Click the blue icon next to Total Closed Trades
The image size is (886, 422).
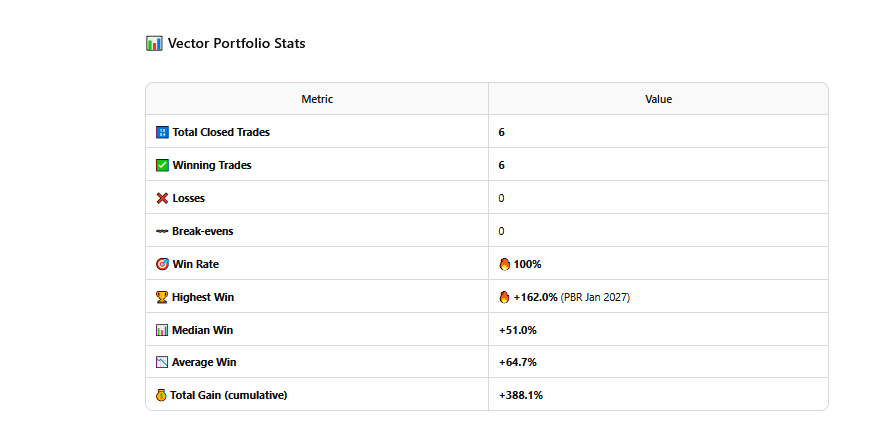click(162, 132)
